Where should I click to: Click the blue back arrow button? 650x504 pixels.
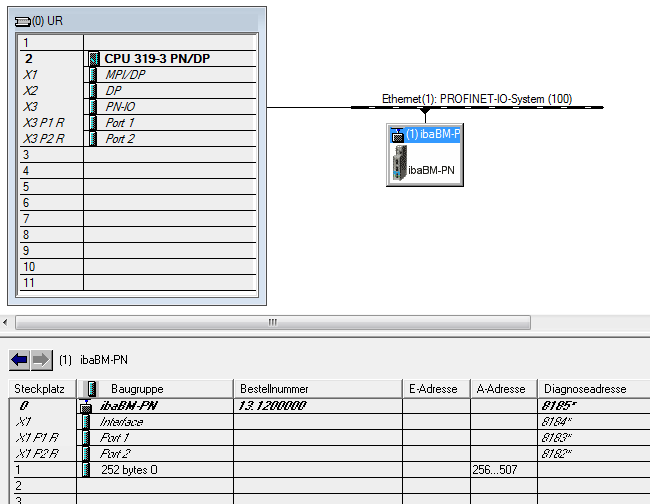click(19, 360)
